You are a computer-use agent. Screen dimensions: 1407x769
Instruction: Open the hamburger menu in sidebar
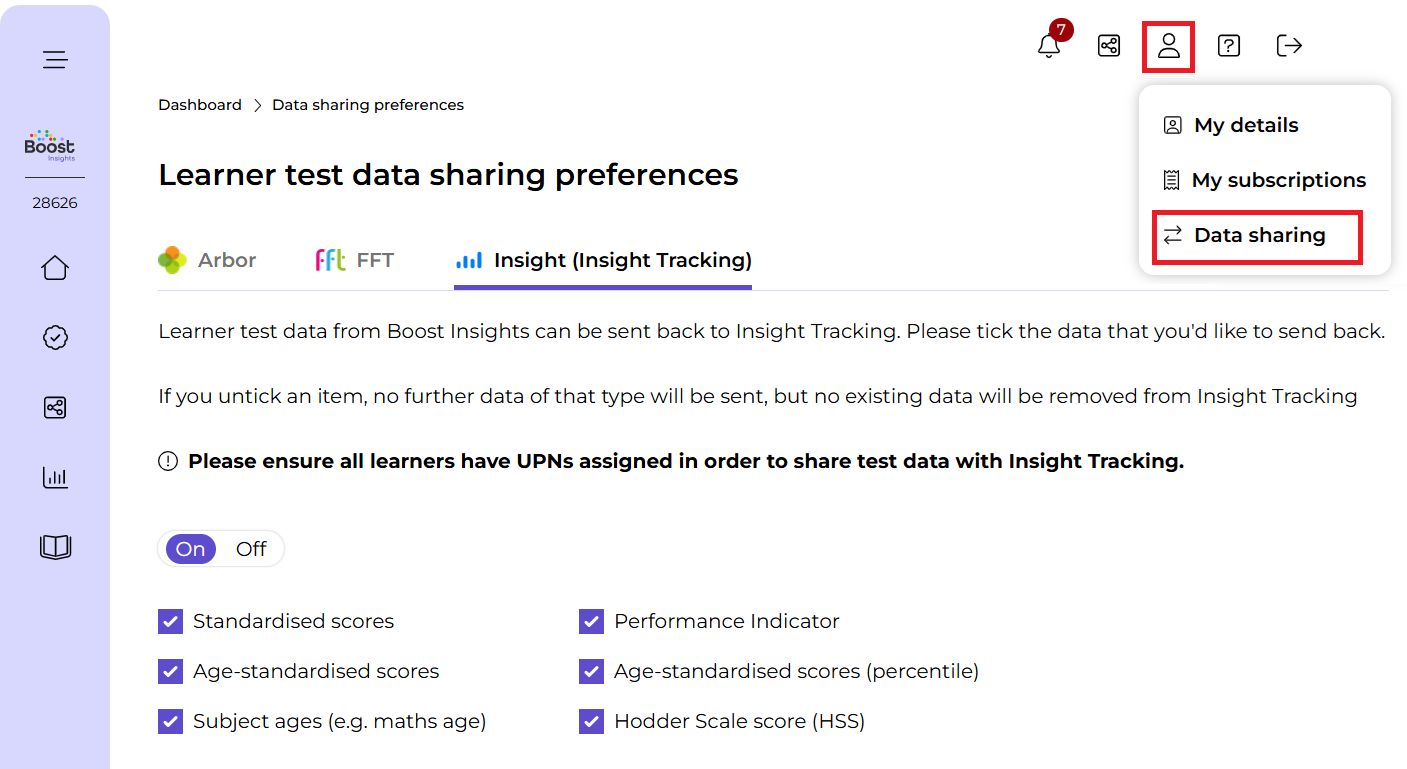coord(55,60)
